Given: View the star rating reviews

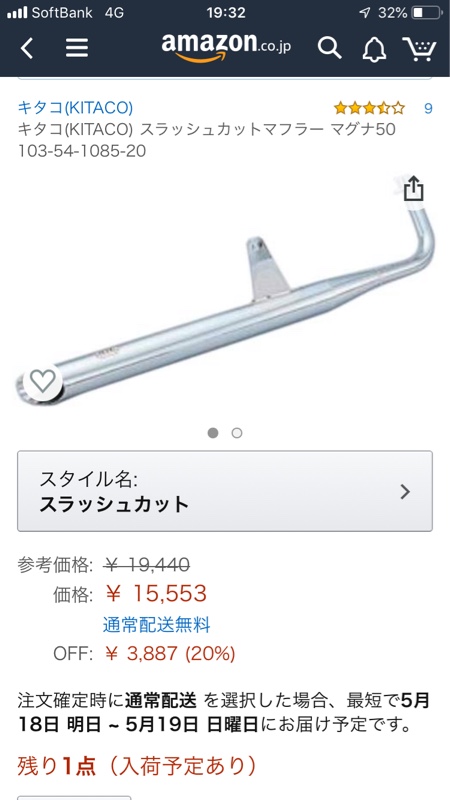Looking at the screenshot, I should [369, 108].
